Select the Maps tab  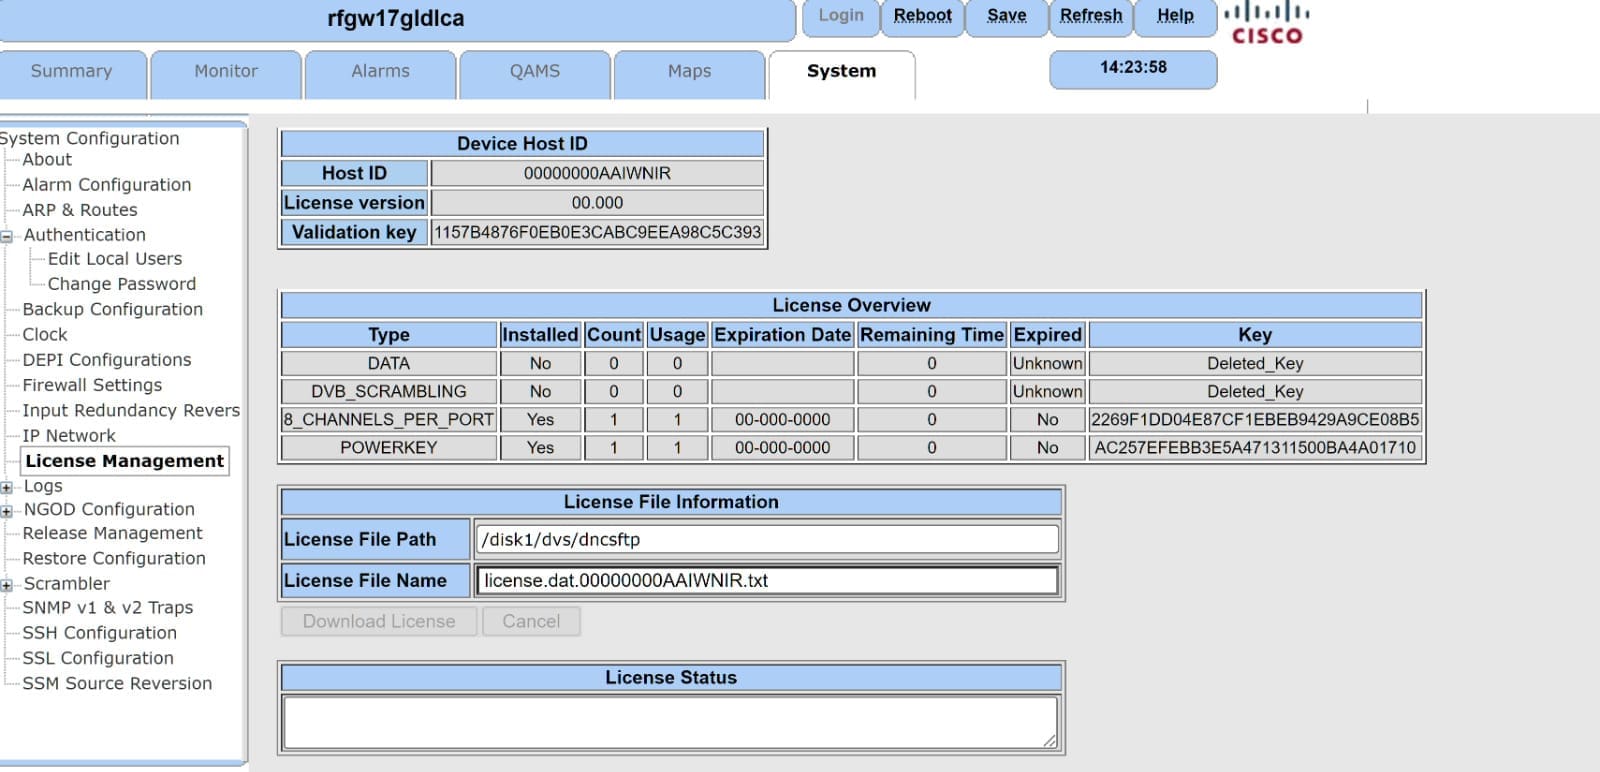689,72
